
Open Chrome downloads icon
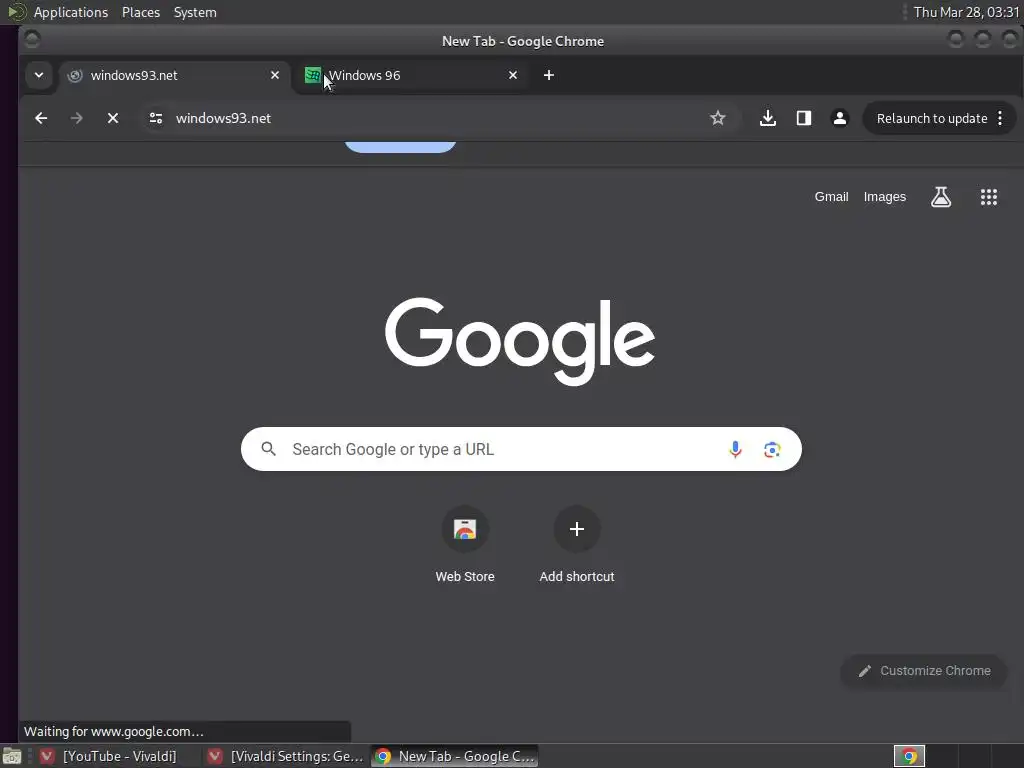[768, 118]
